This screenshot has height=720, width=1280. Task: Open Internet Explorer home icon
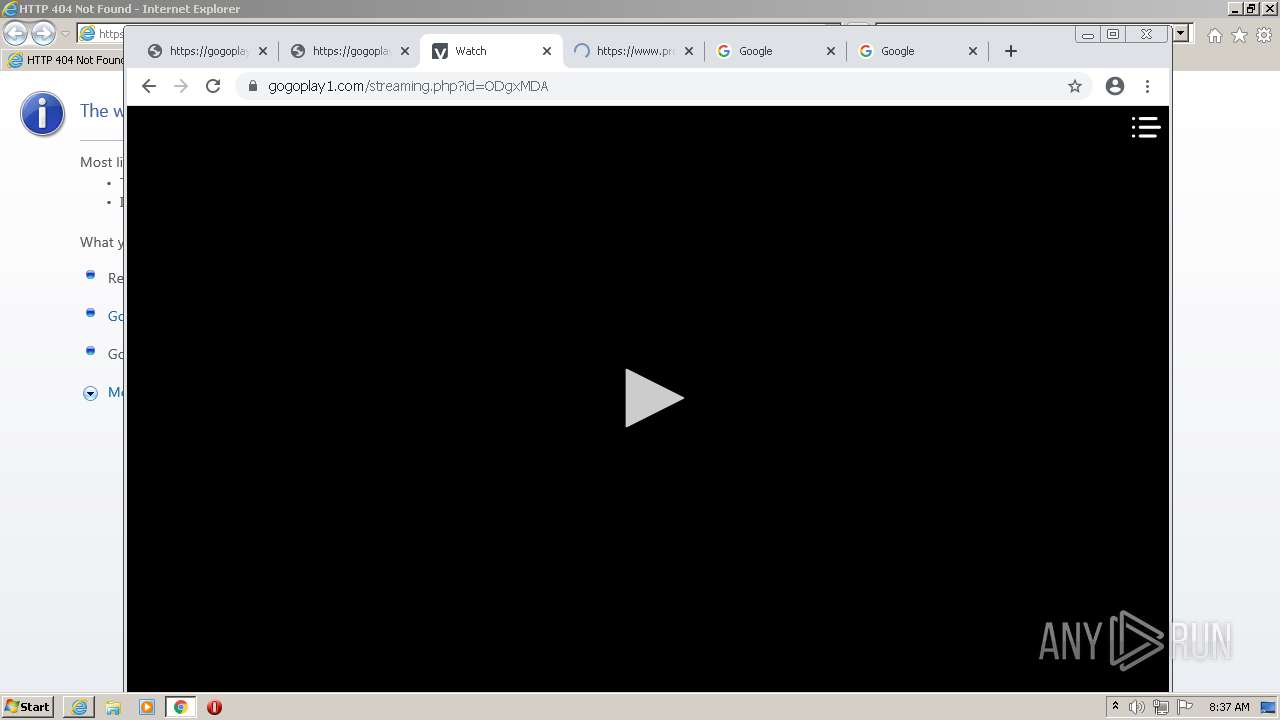click(x=1214, y=35)
